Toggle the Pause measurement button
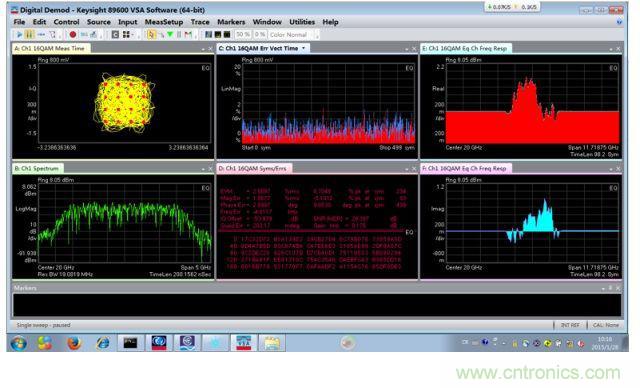The width and height of the screenshot is (640, 388). click(x=29, y=35)
